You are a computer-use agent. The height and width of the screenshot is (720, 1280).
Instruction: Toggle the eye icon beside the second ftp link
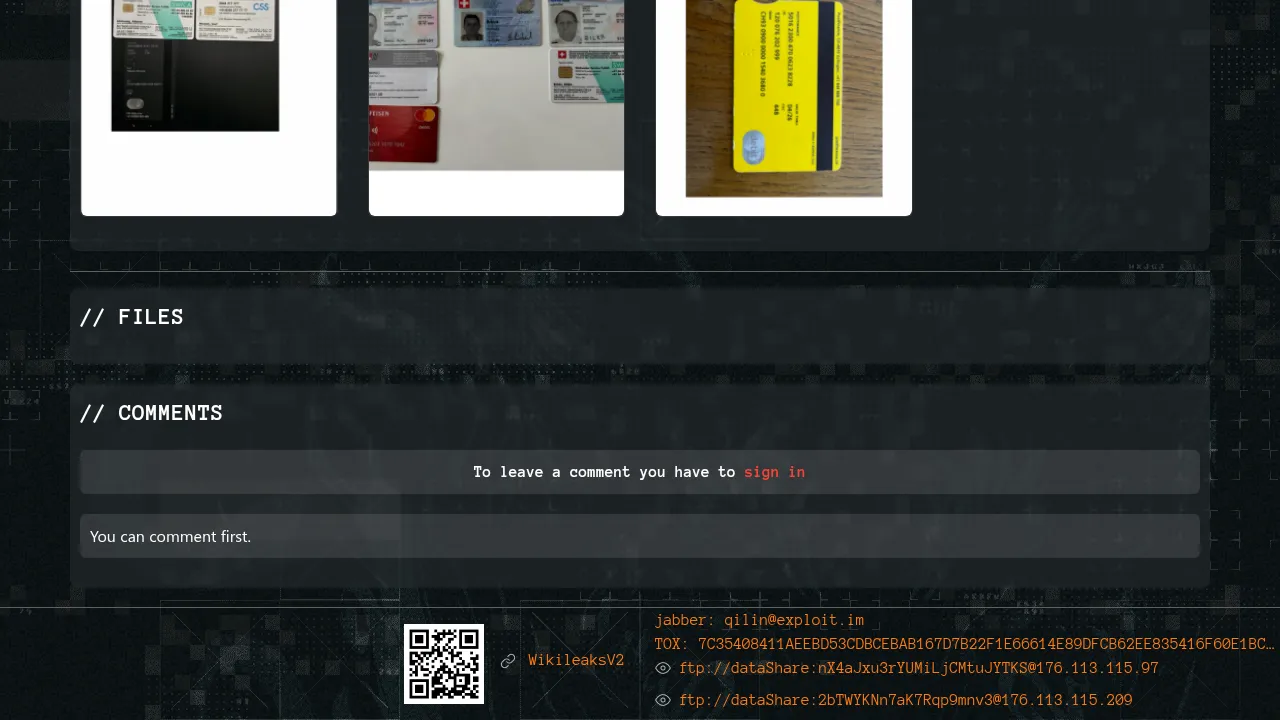(x=663, y=700)
